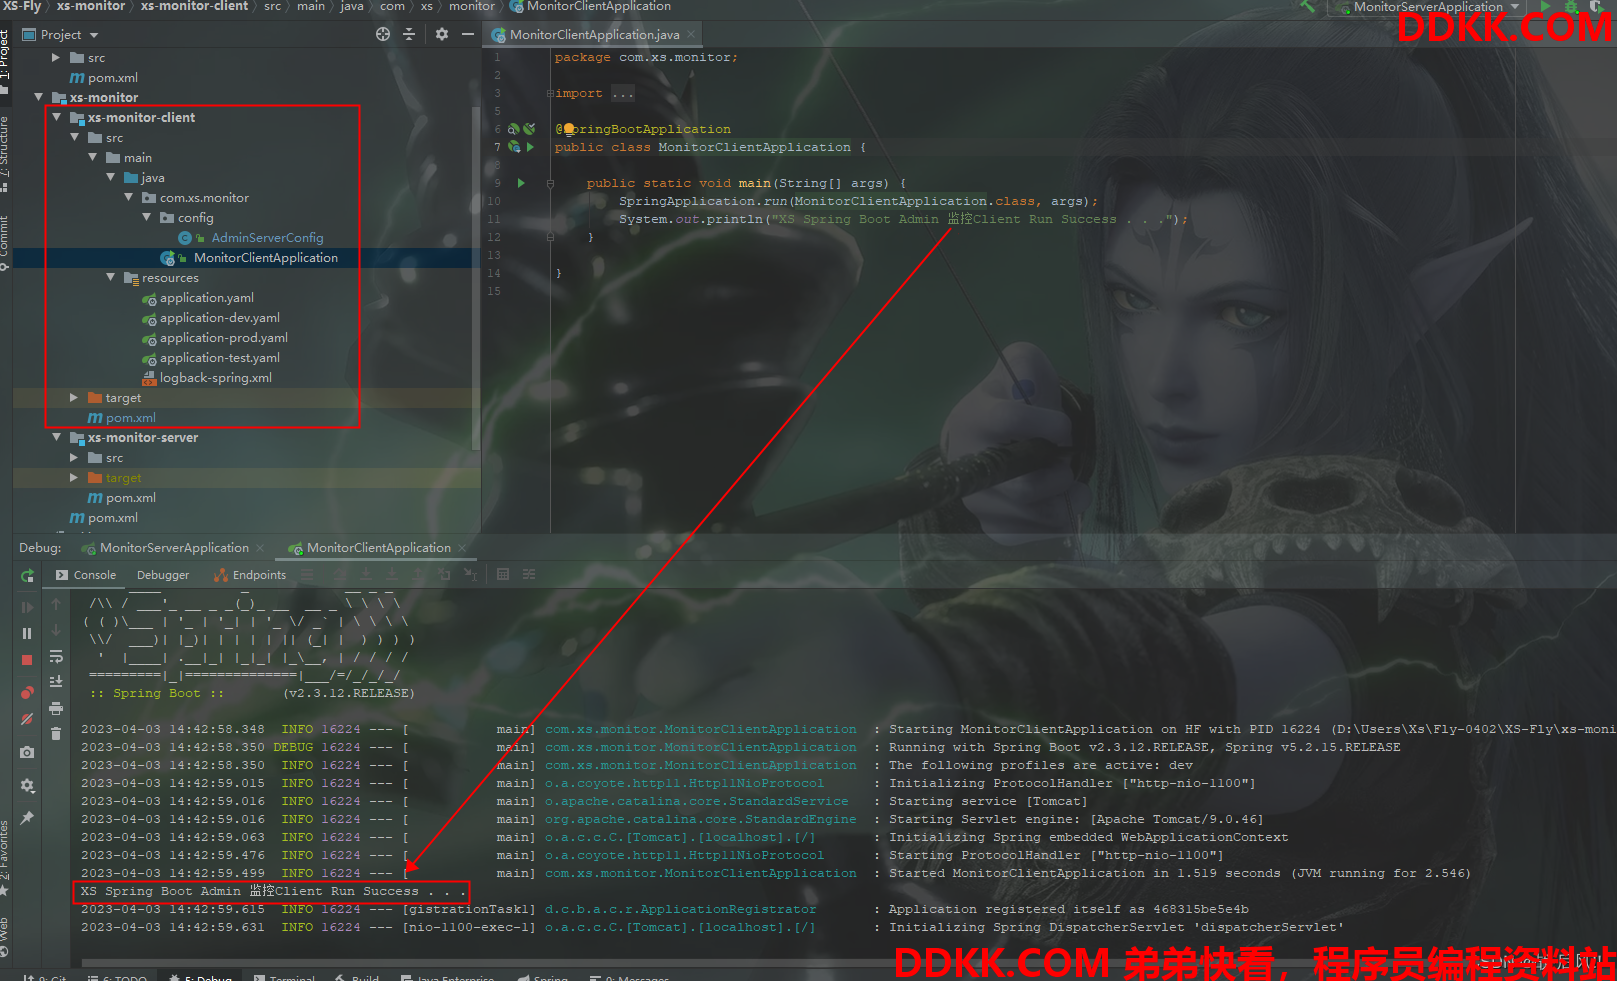
Task: Open AdminServerConfig class in tree
Action: pyautogui.click(x=267, y=237)
